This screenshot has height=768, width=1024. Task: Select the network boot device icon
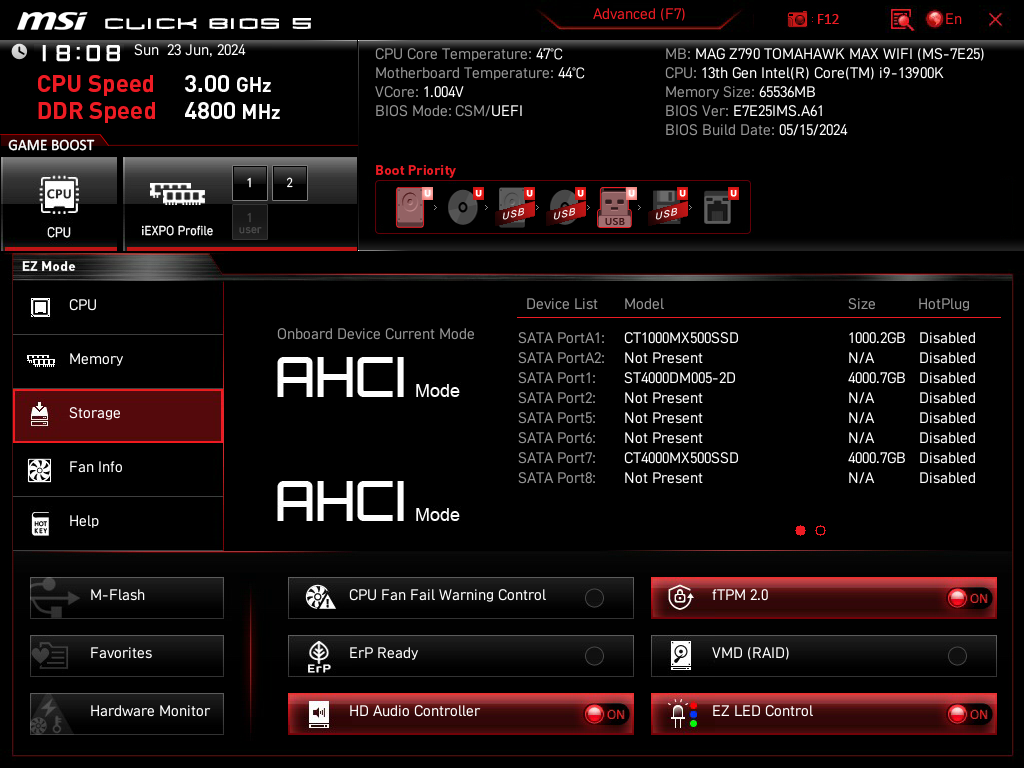pyautogui.click(x=716, y=207)
